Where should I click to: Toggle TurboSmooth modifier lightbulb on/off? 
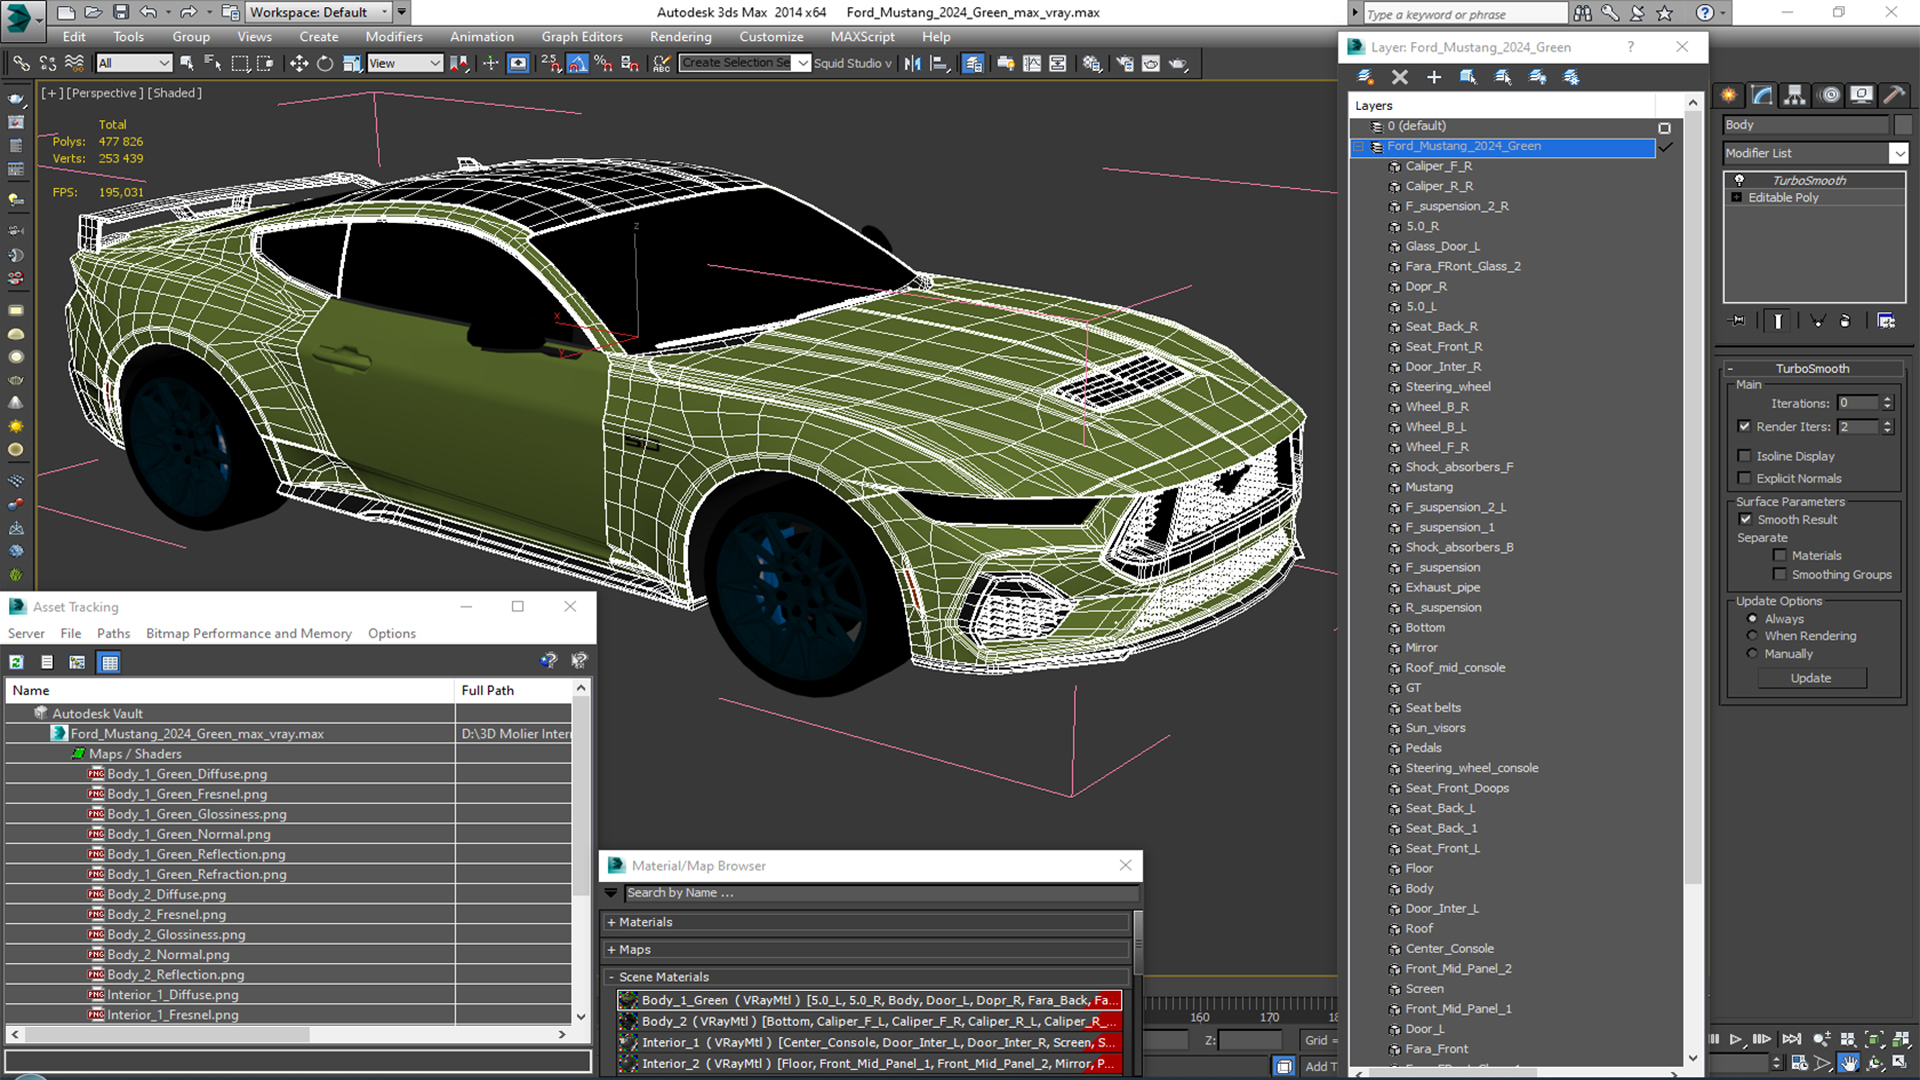point(1739,181)
